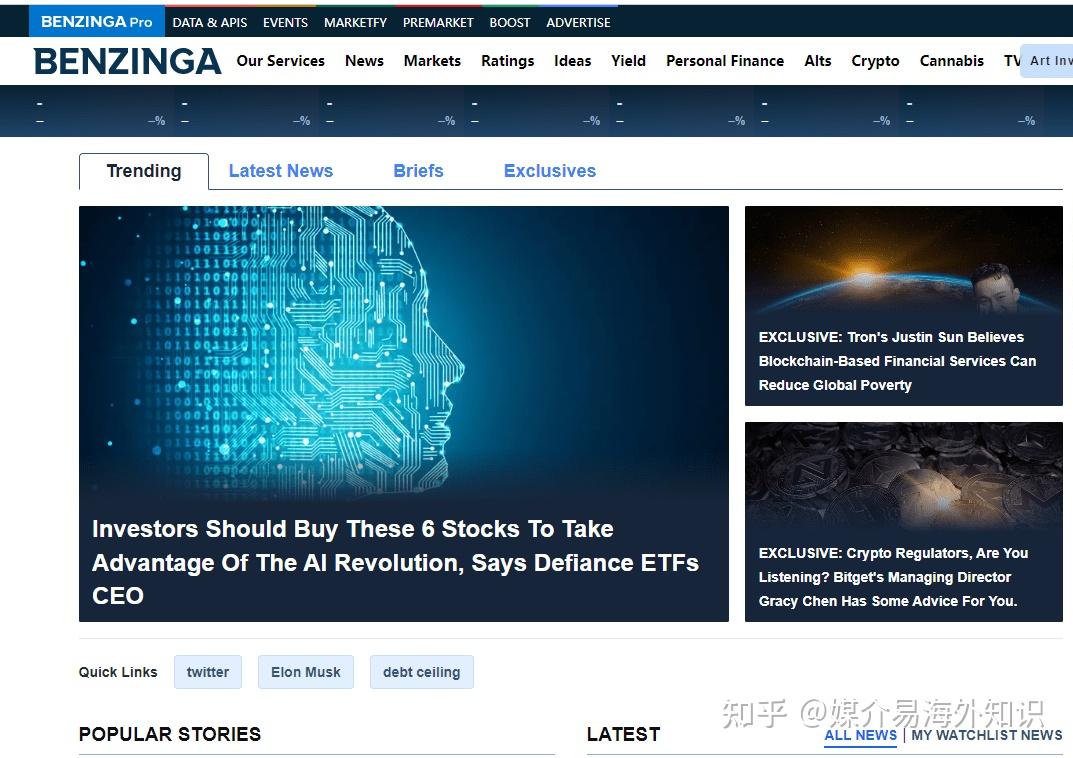This screenshot has height=758, width=1073.
Task: Click MY WATCHLIST NEWS
Action: click(986, 735)
